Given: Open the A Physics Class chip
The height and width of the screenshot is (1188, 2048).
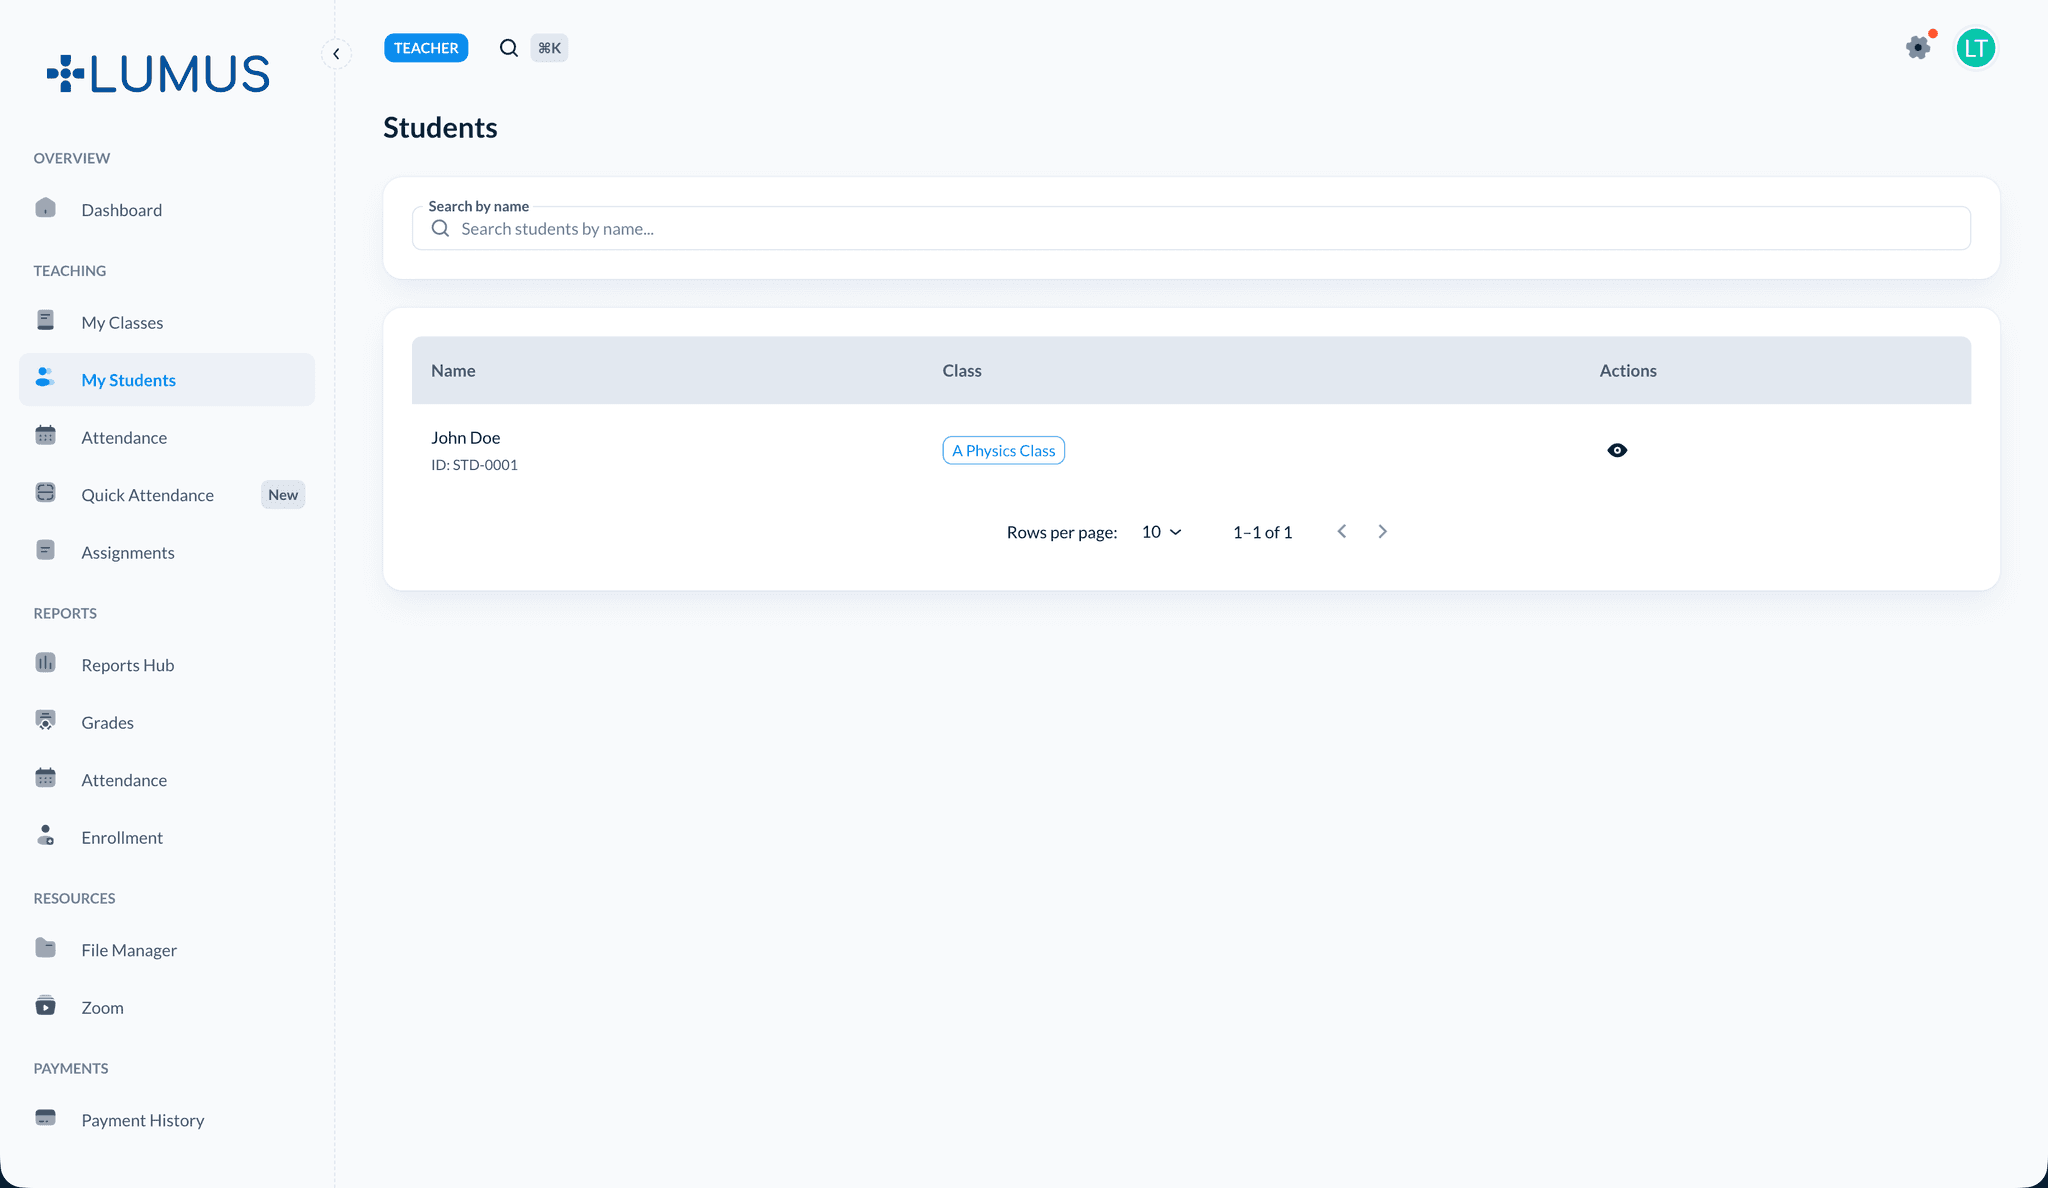Looking at the screenshot, I should pyautogui.click(x=1003, y=451).
